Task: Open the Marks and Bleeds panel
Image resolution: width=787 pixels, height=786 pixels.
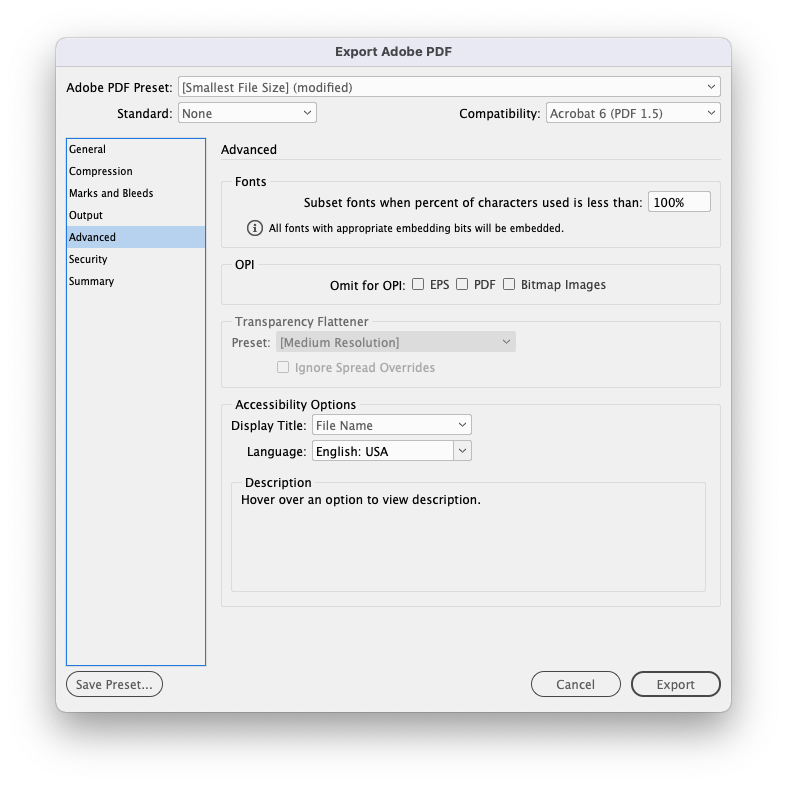Action: pyautogui.click(x=136, y=193)
